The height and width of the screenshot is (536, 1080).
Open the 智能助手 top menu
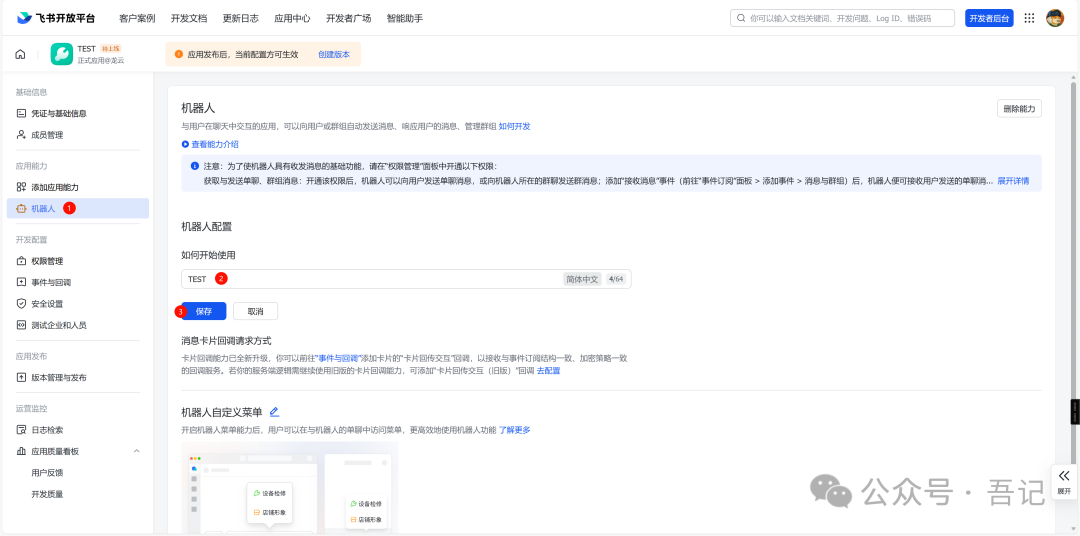click(404, 18)
